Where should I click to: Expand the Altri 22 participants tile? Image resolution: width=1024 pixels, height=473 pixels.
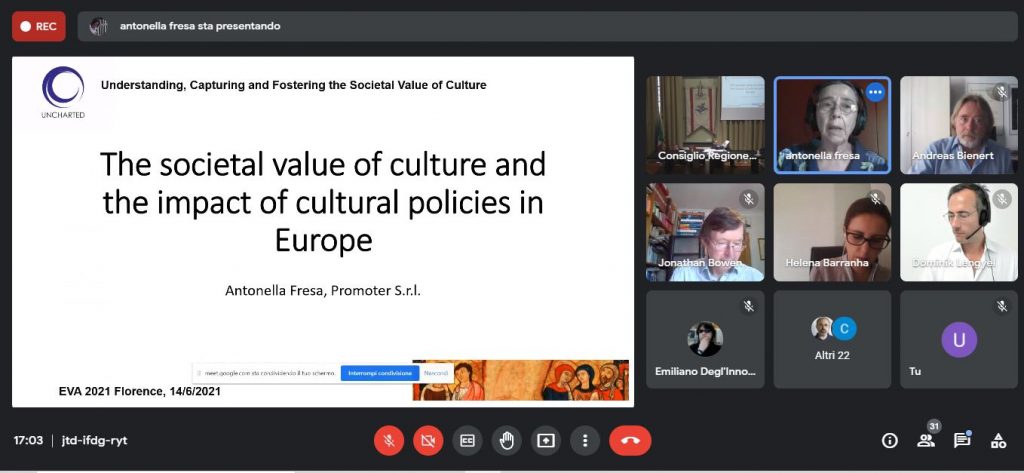[x=832, y=339]
